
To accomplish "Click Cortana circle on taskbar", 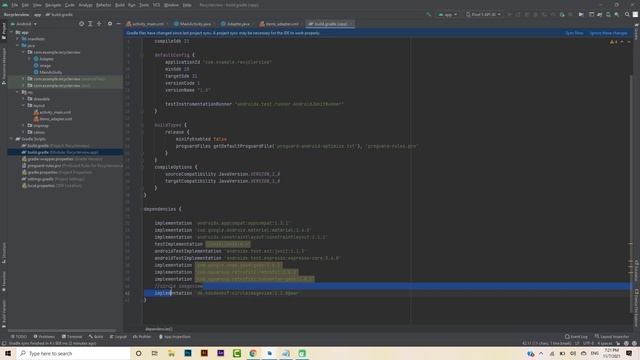I will click(138, 353).
